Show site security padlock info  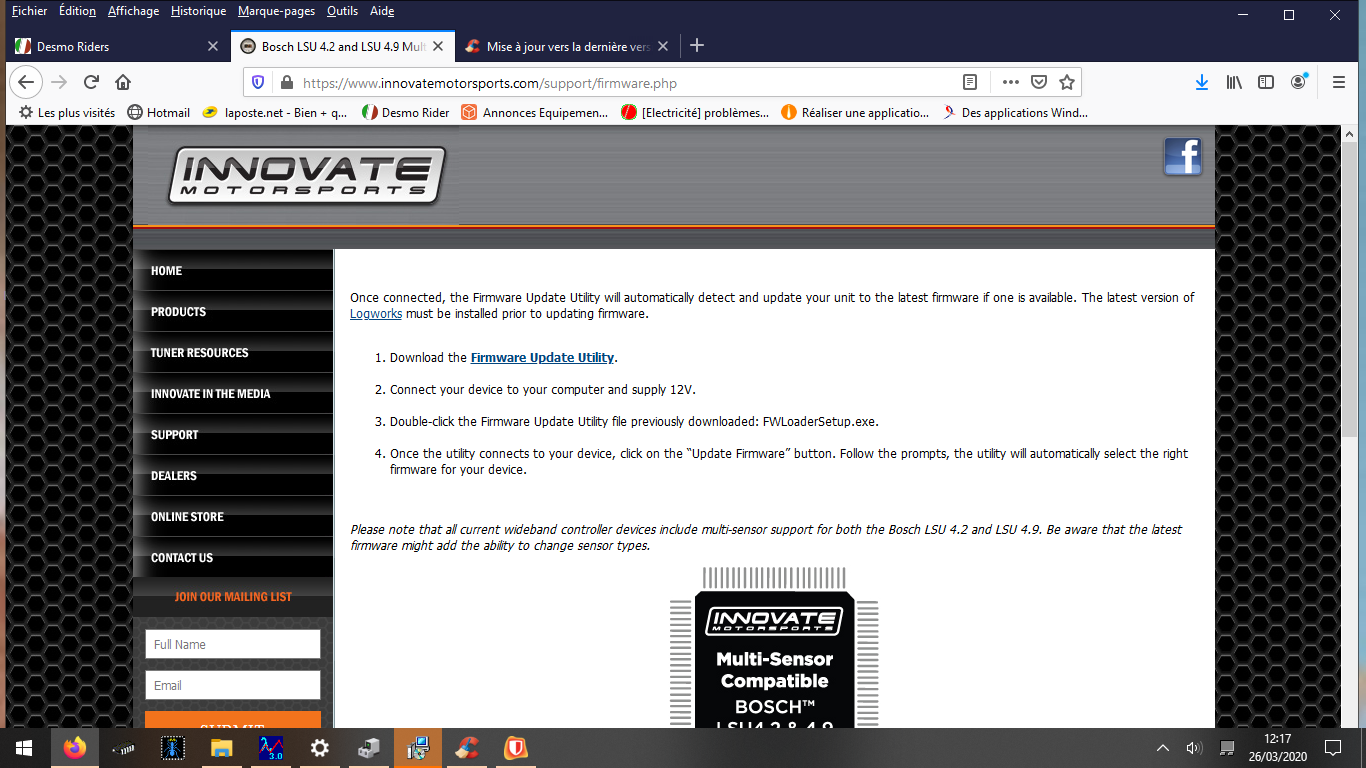(x=287, y=83)
